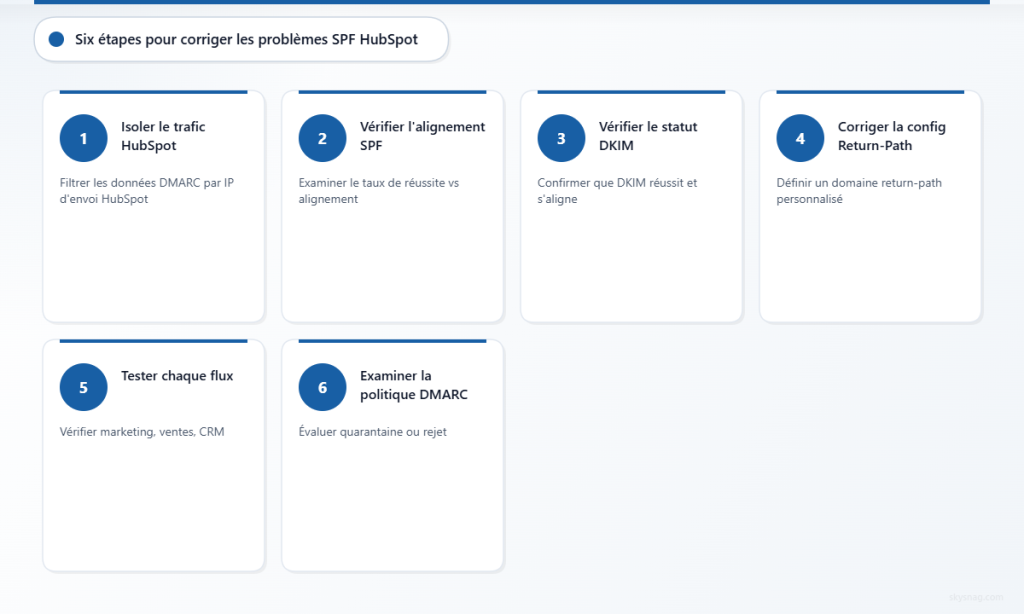Screen dimensions: 1024x614
Task: Click 'Définir un domaine return-path personnalisé' text
Action: [x=859, y=191]
